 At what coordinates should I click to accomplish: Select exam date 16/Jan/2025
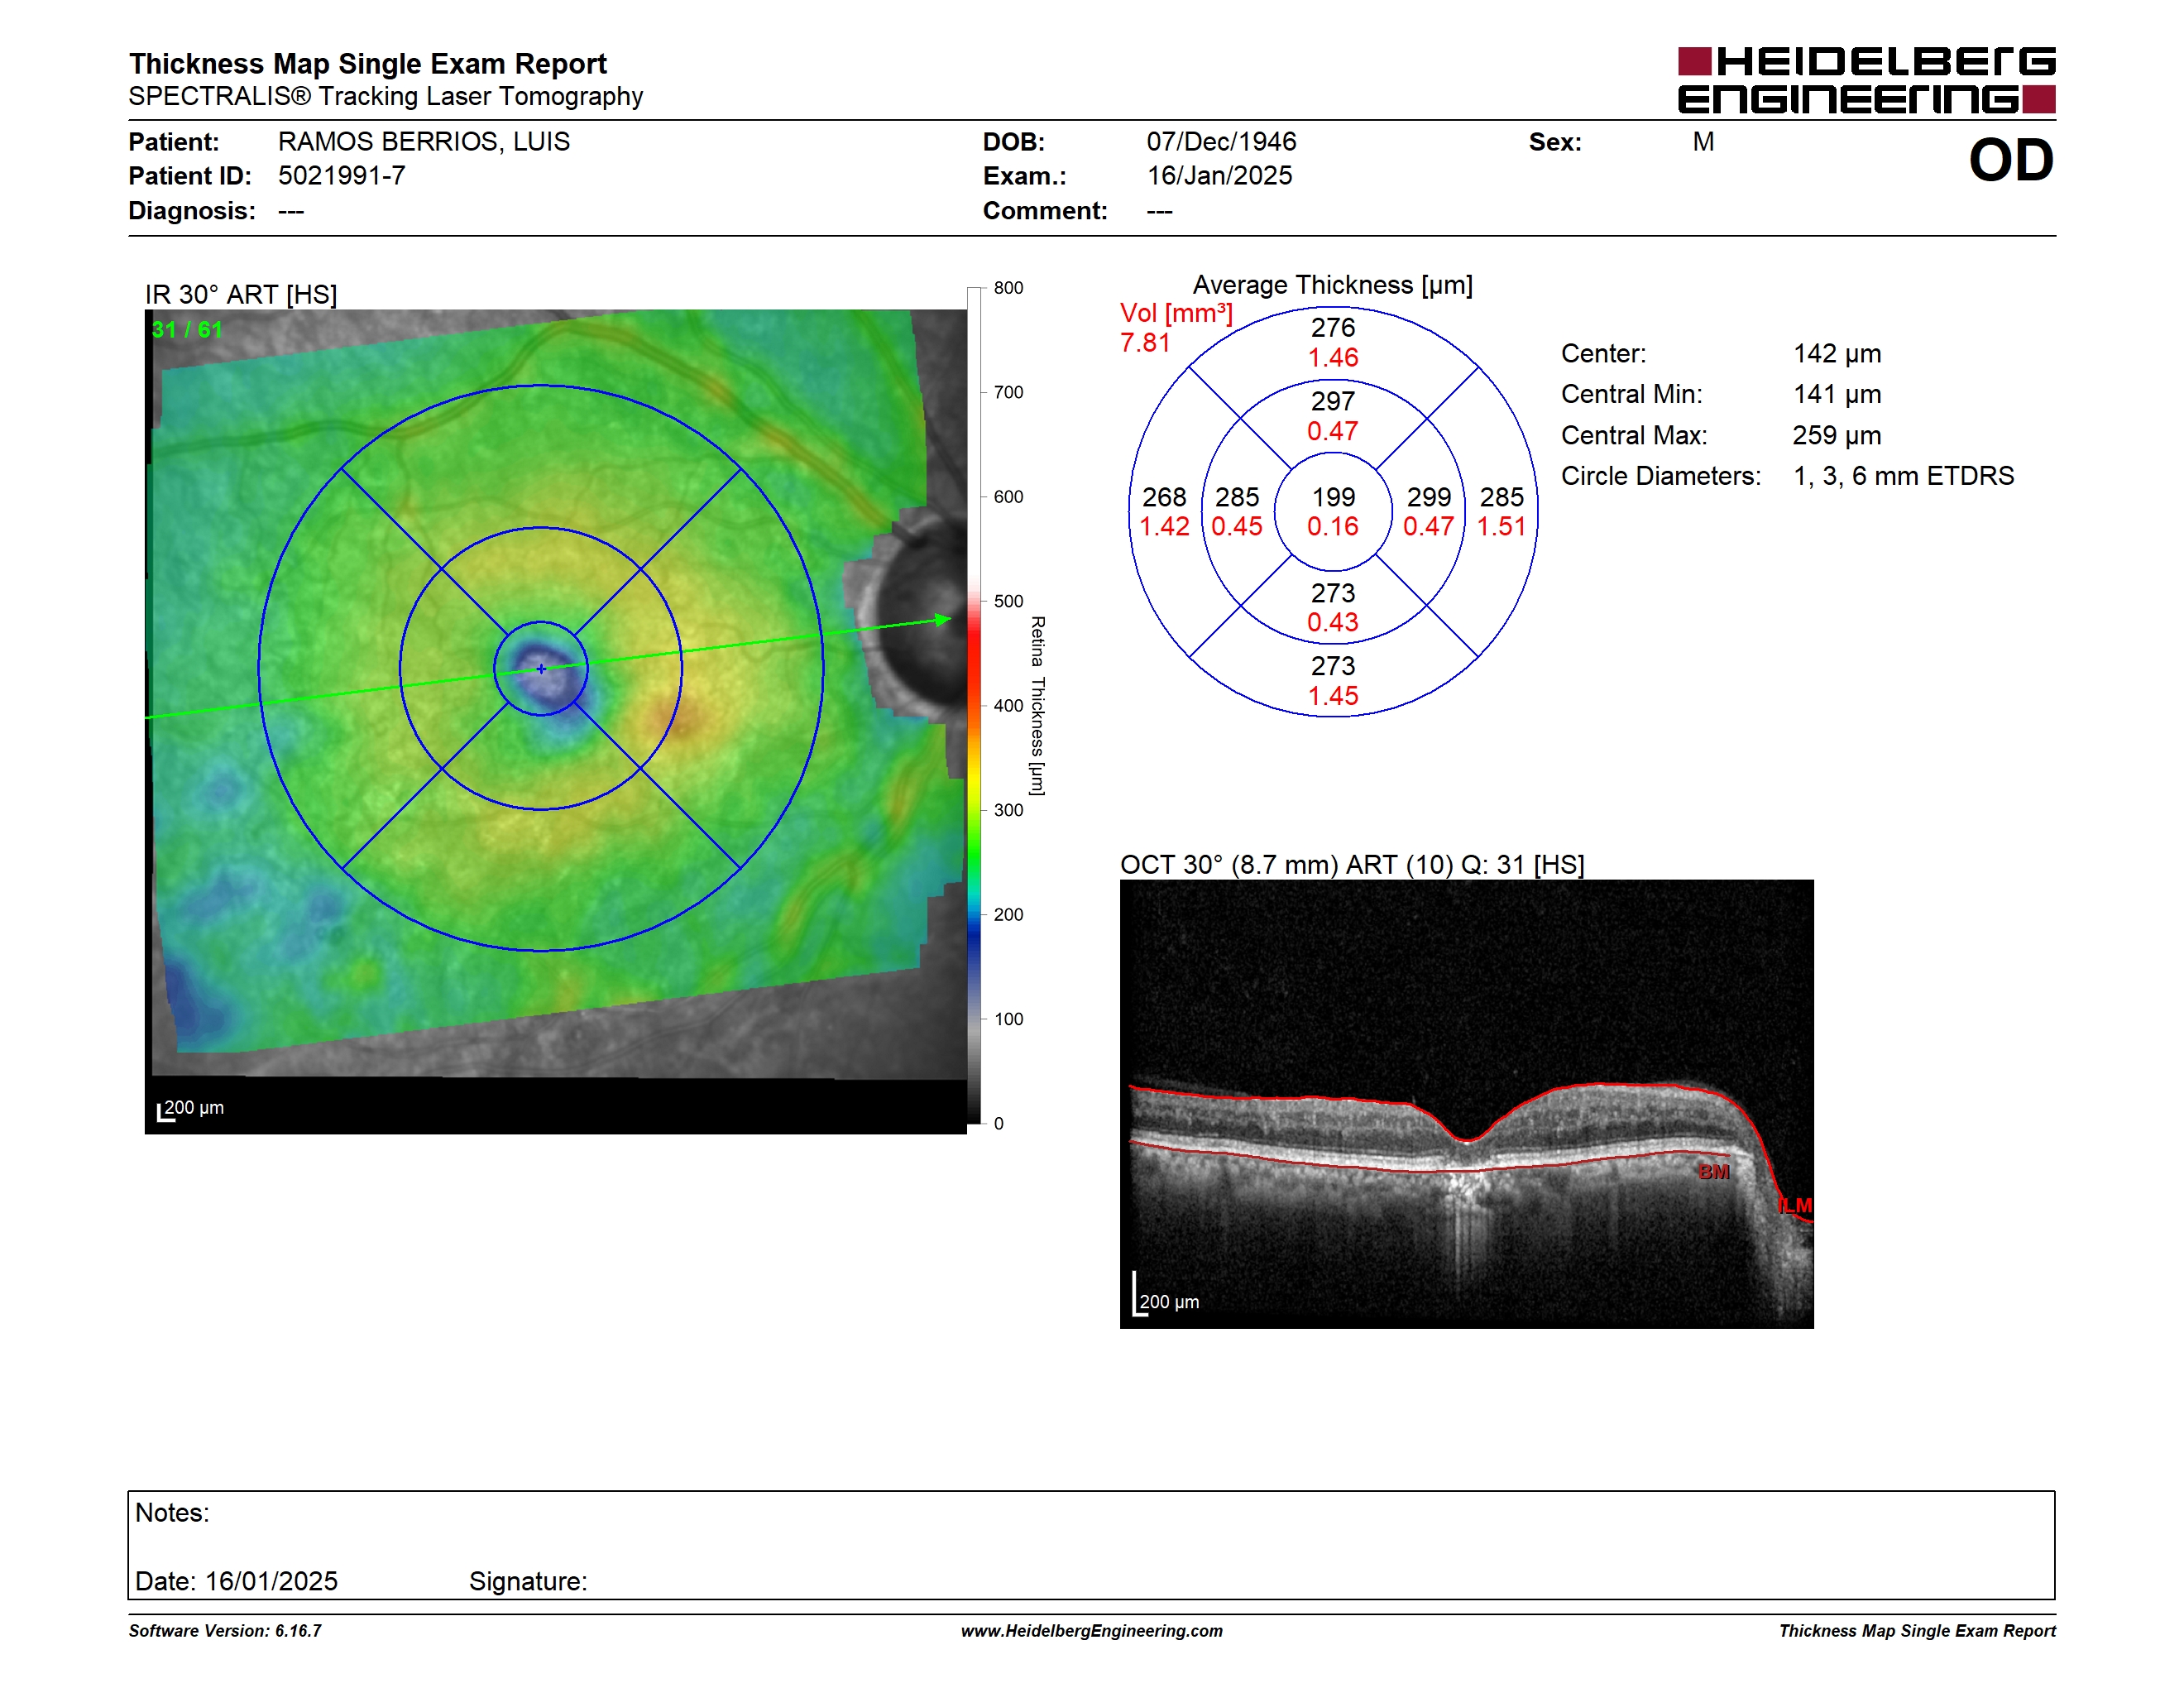pos(1219,176)
